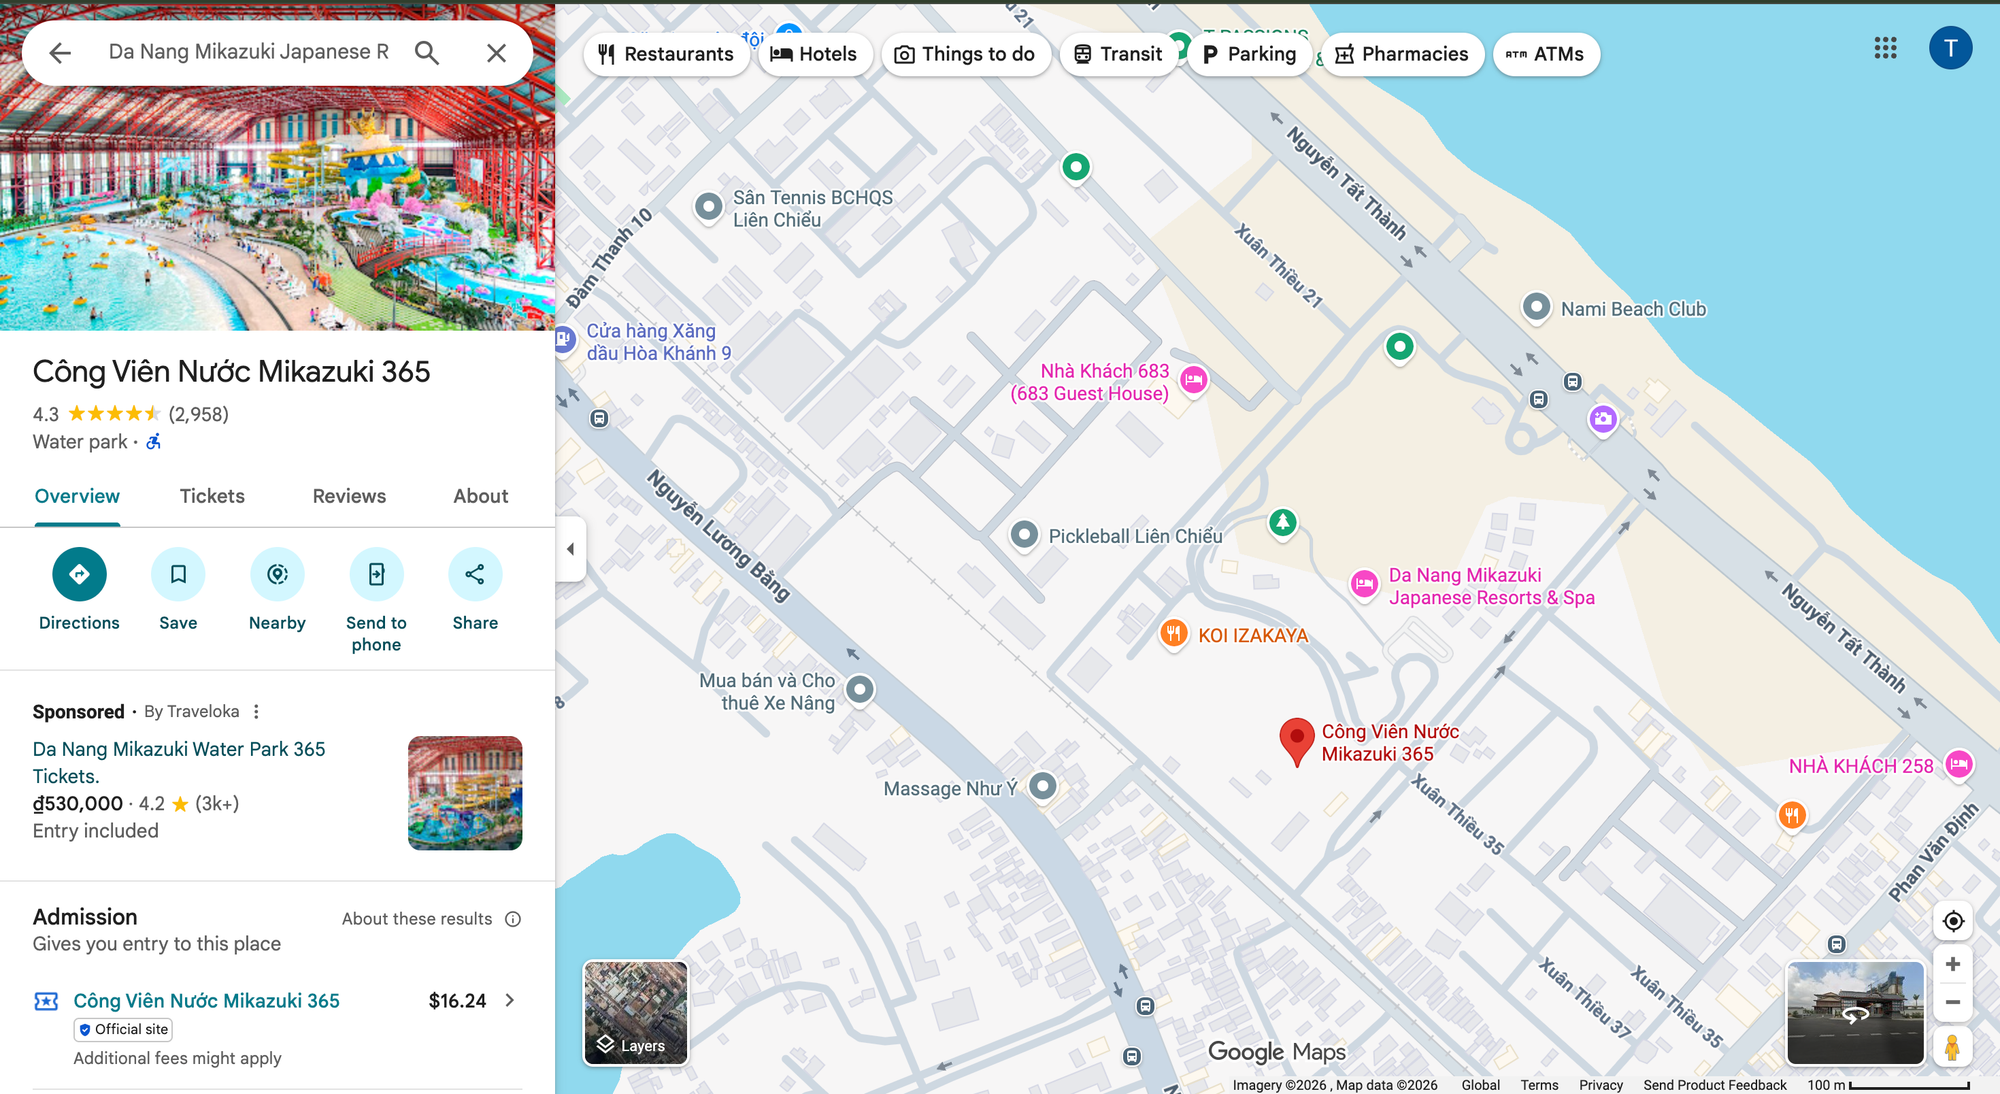Open the Pickleball Liên Chiểu marker
Image resolution: width=2000 pixels, height=1094 pixels.
pos(1024,535)
